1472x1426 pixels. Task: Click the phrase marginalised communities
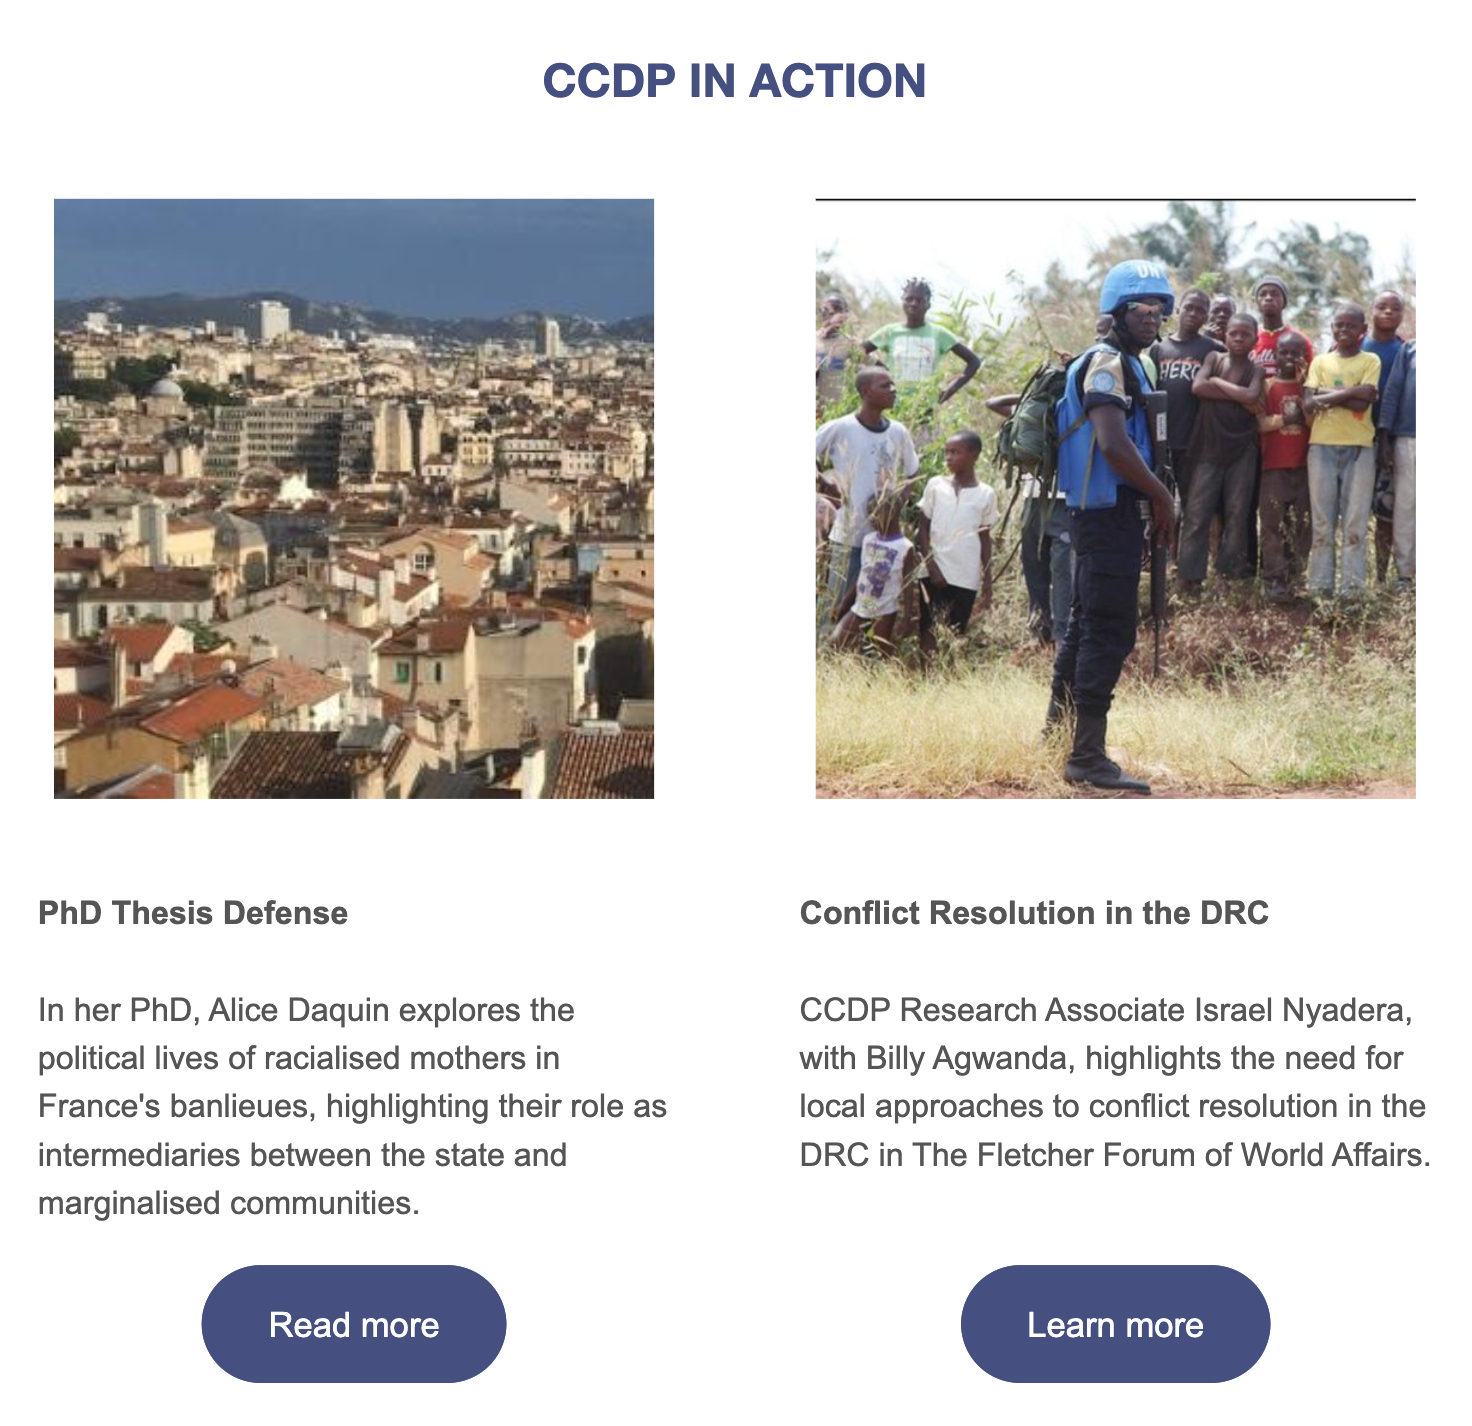click(x=228, y=1203)
